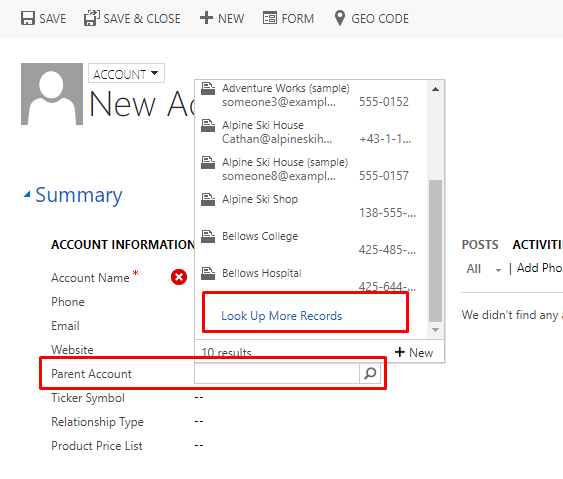Click the lookup list scrollbar down arrow
Image resolution: width=563 pixels, height=479 pixels.
point(436,330)
